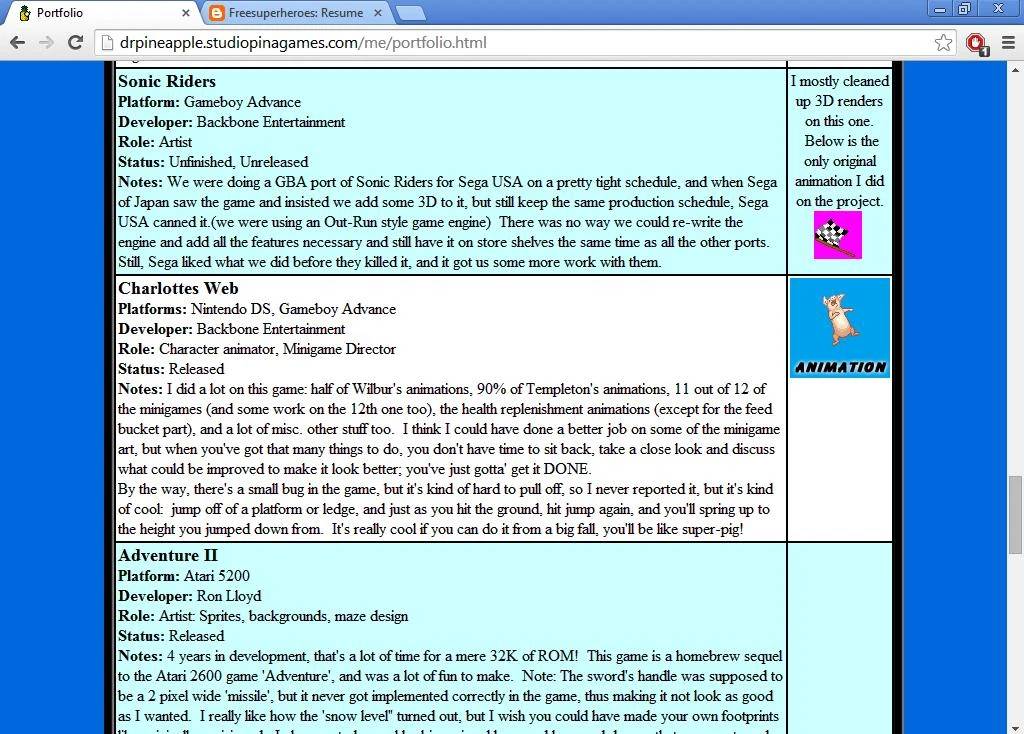
Task: Click the checkered flag animation image
Action: [837, 236]
